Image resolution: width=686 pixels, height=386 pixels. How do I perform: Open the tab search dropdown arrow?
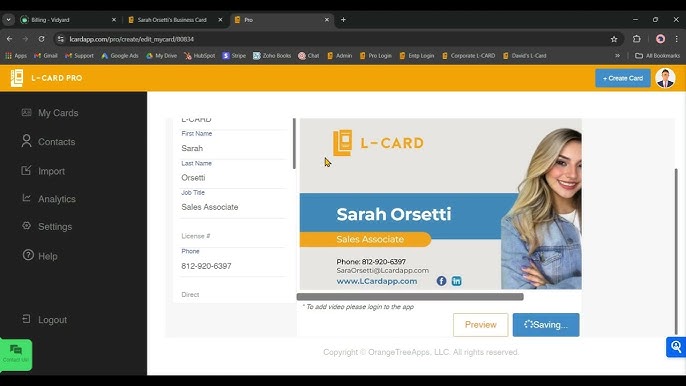8,20
